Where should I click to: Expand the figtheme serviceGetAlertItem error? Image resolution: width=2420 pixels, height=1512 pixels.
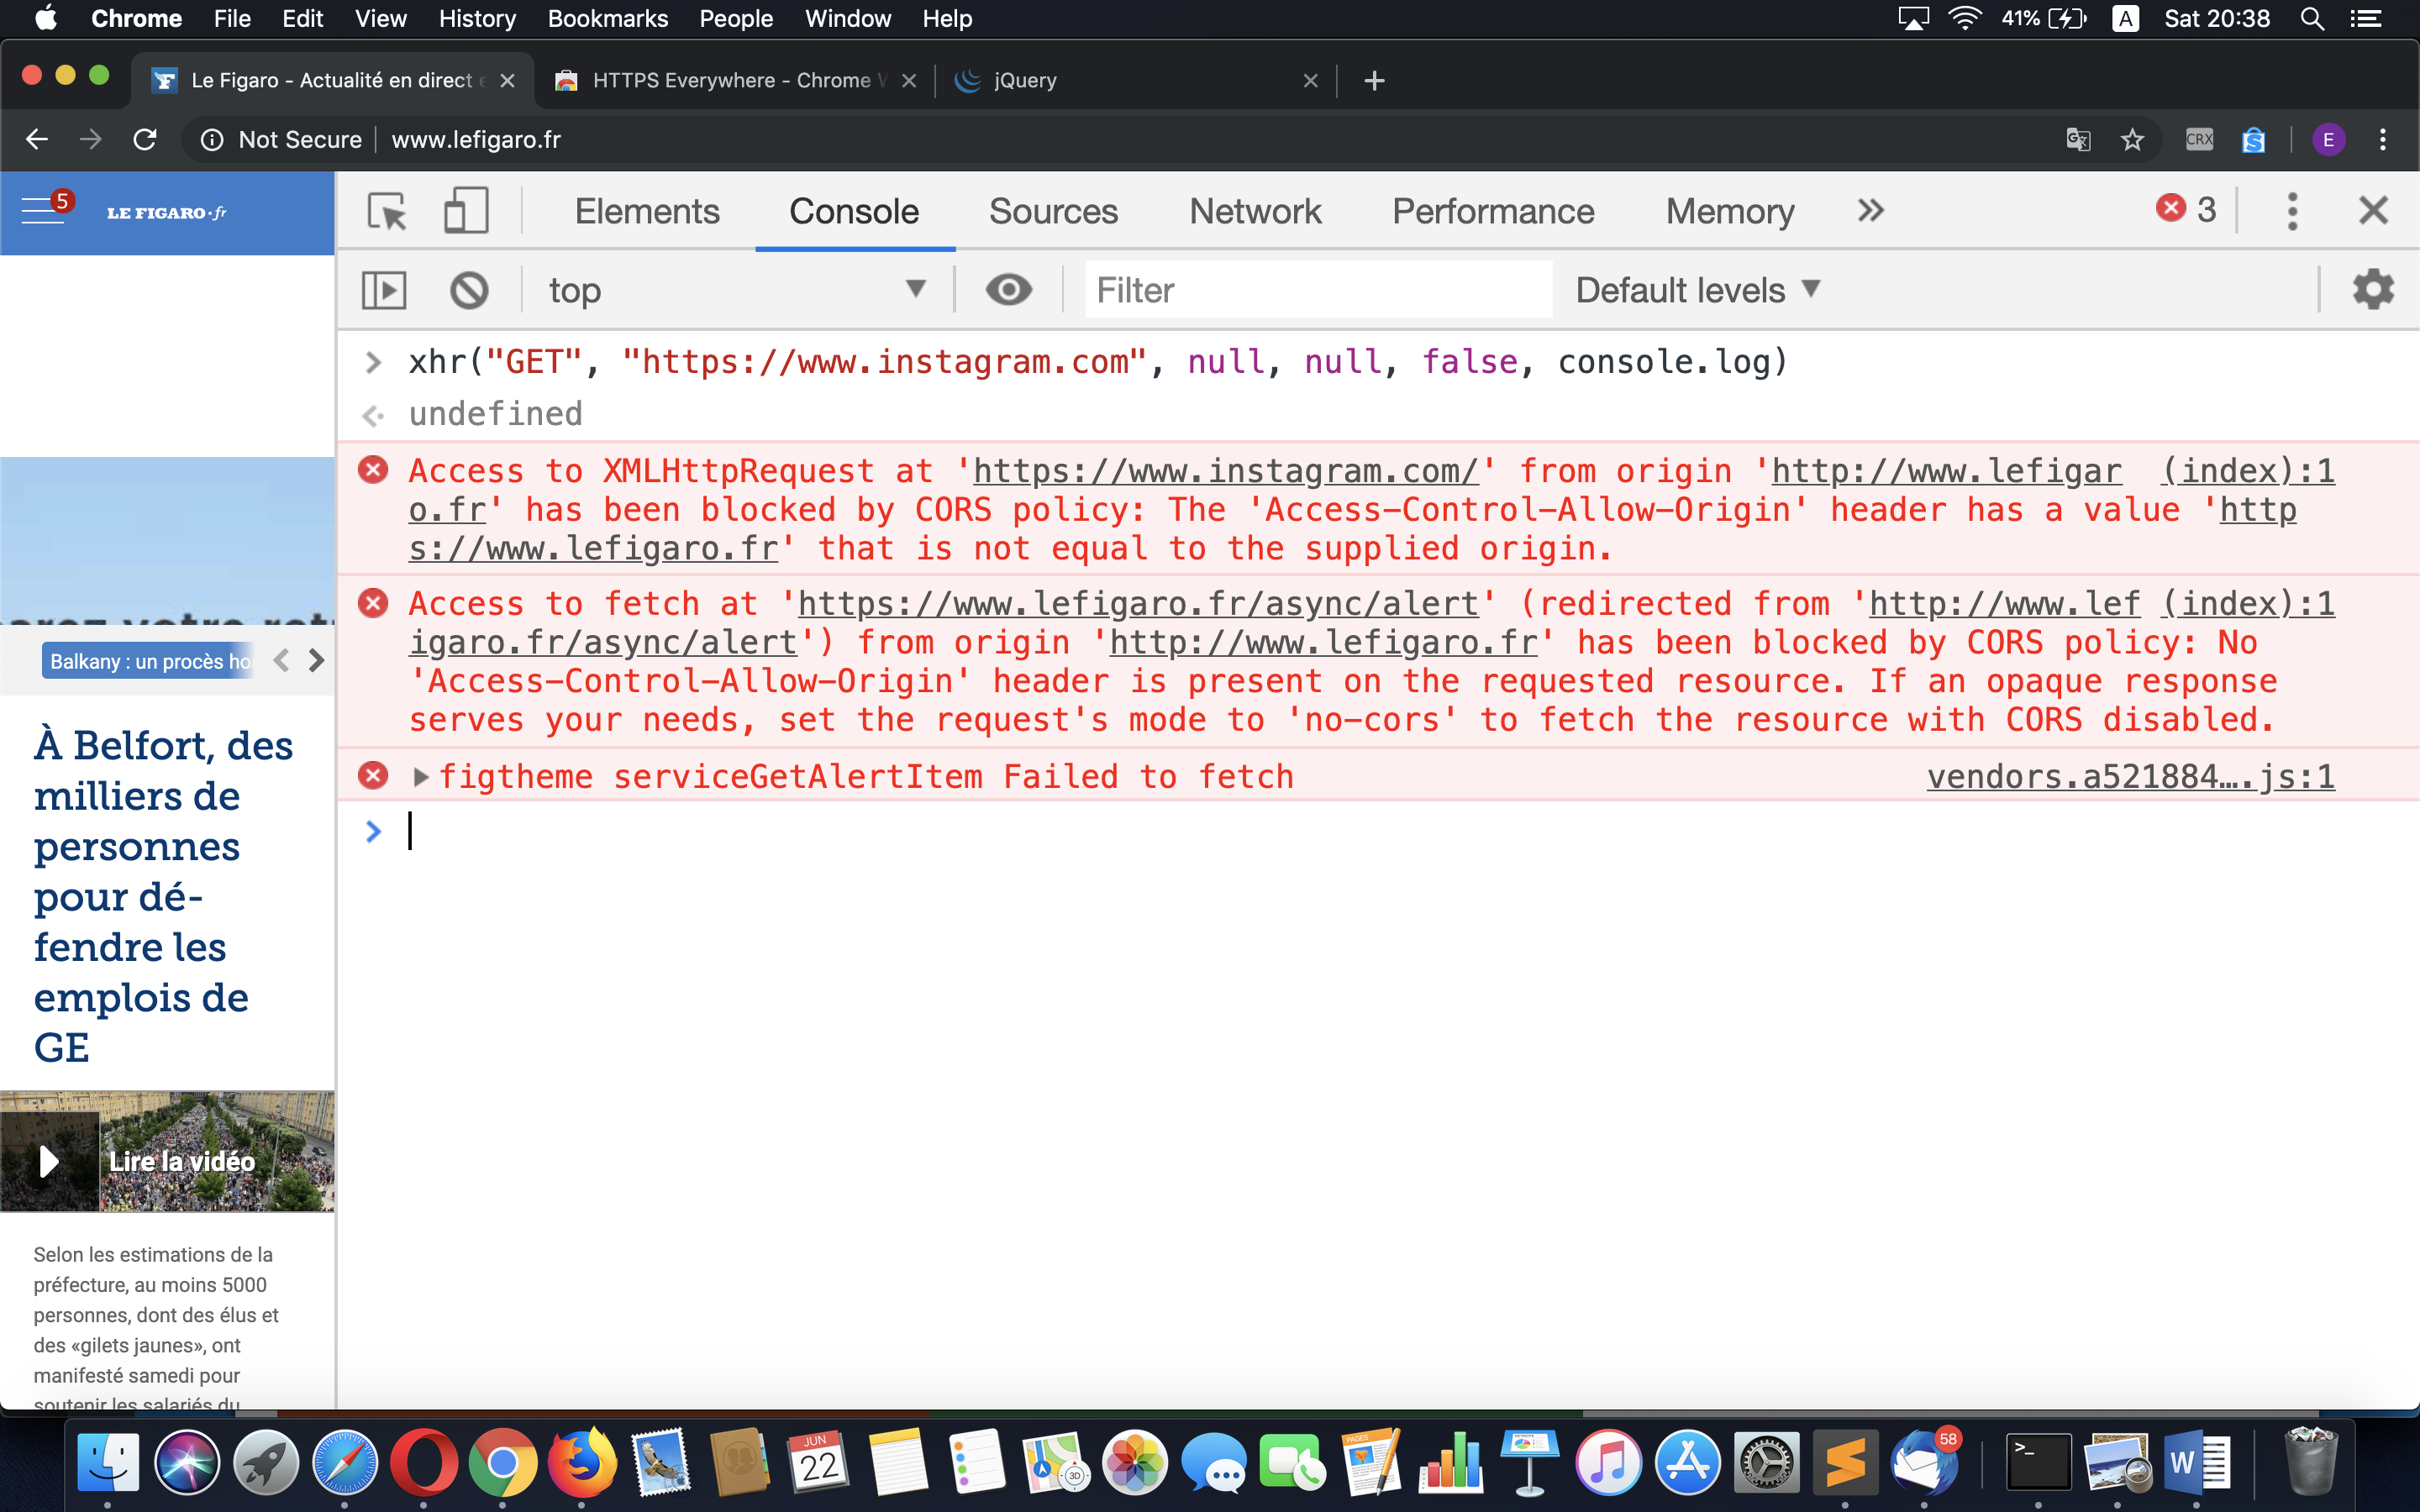(421, 777)
